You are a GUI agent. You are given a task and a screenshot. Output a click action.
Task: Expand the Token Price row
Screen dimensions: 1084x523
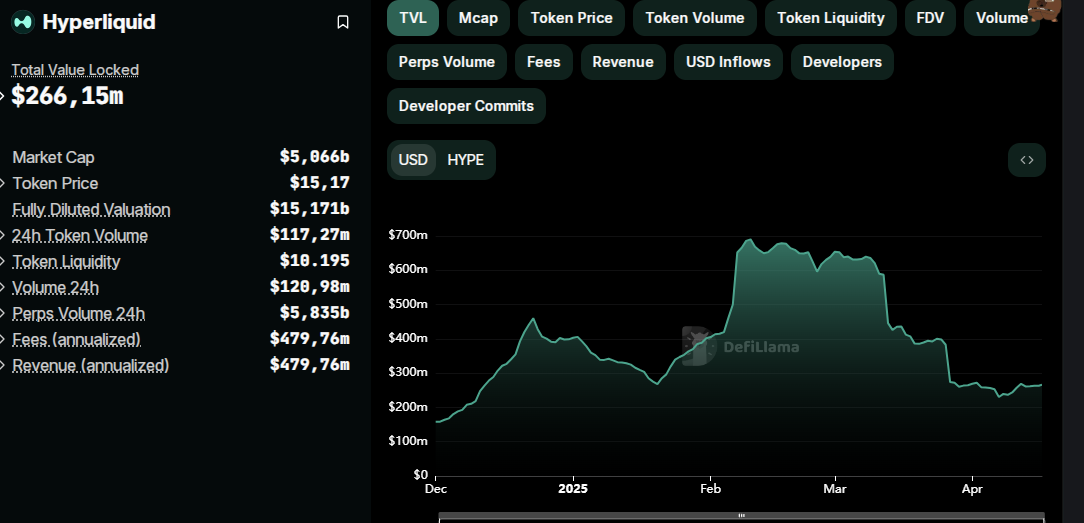[x=3, y=183]
